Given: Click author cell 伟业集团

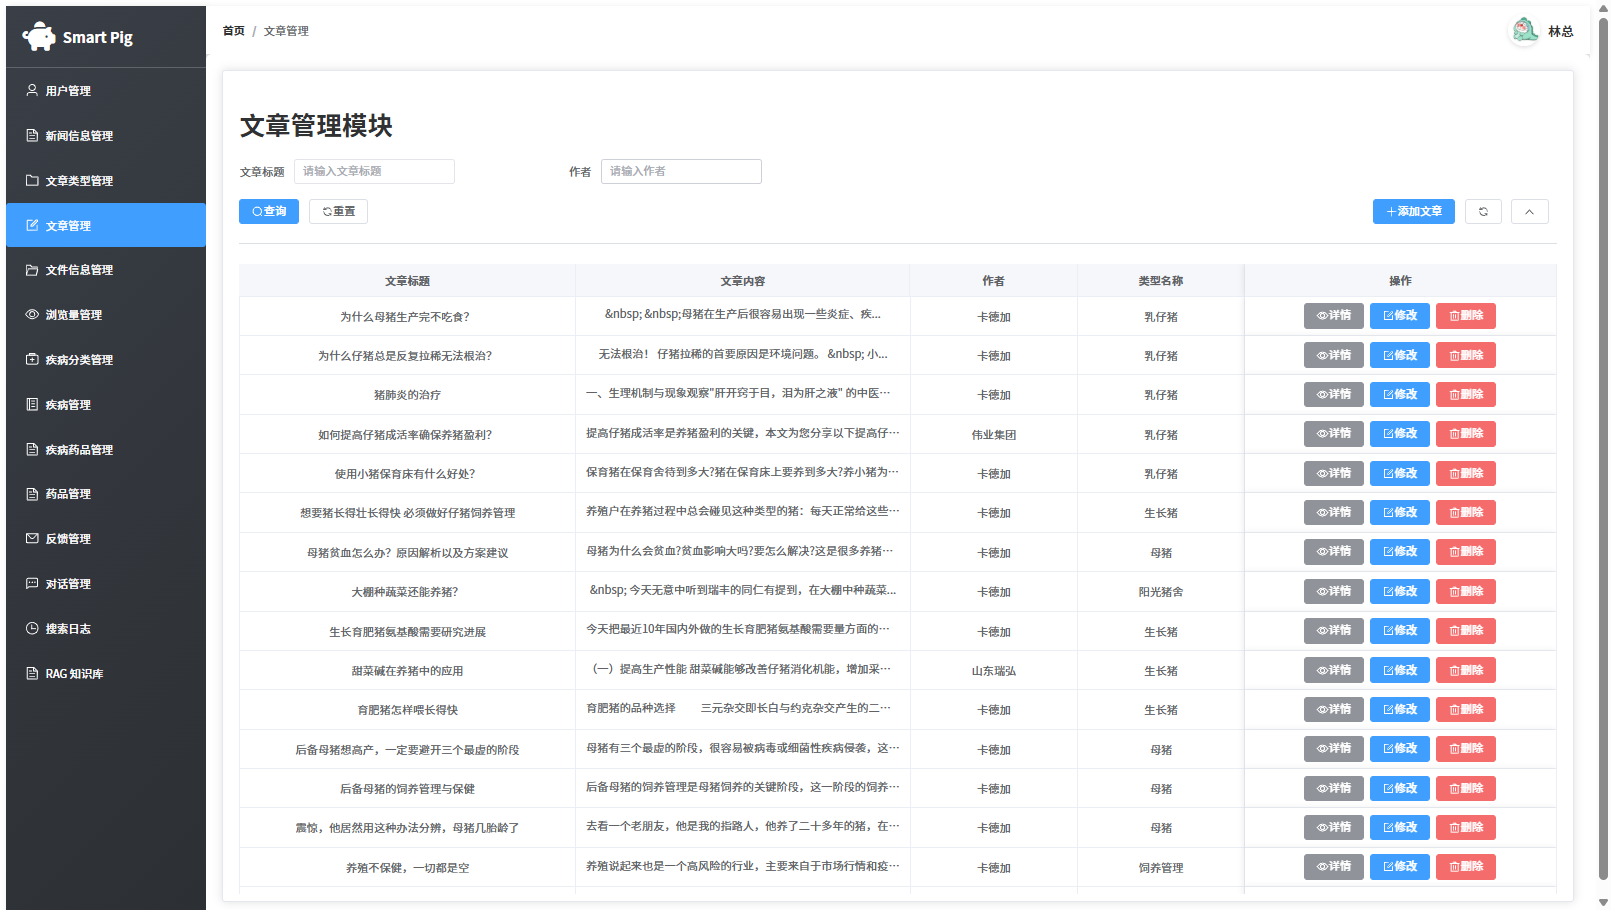Looking at the screenshot, I should [x=993, y=435].
